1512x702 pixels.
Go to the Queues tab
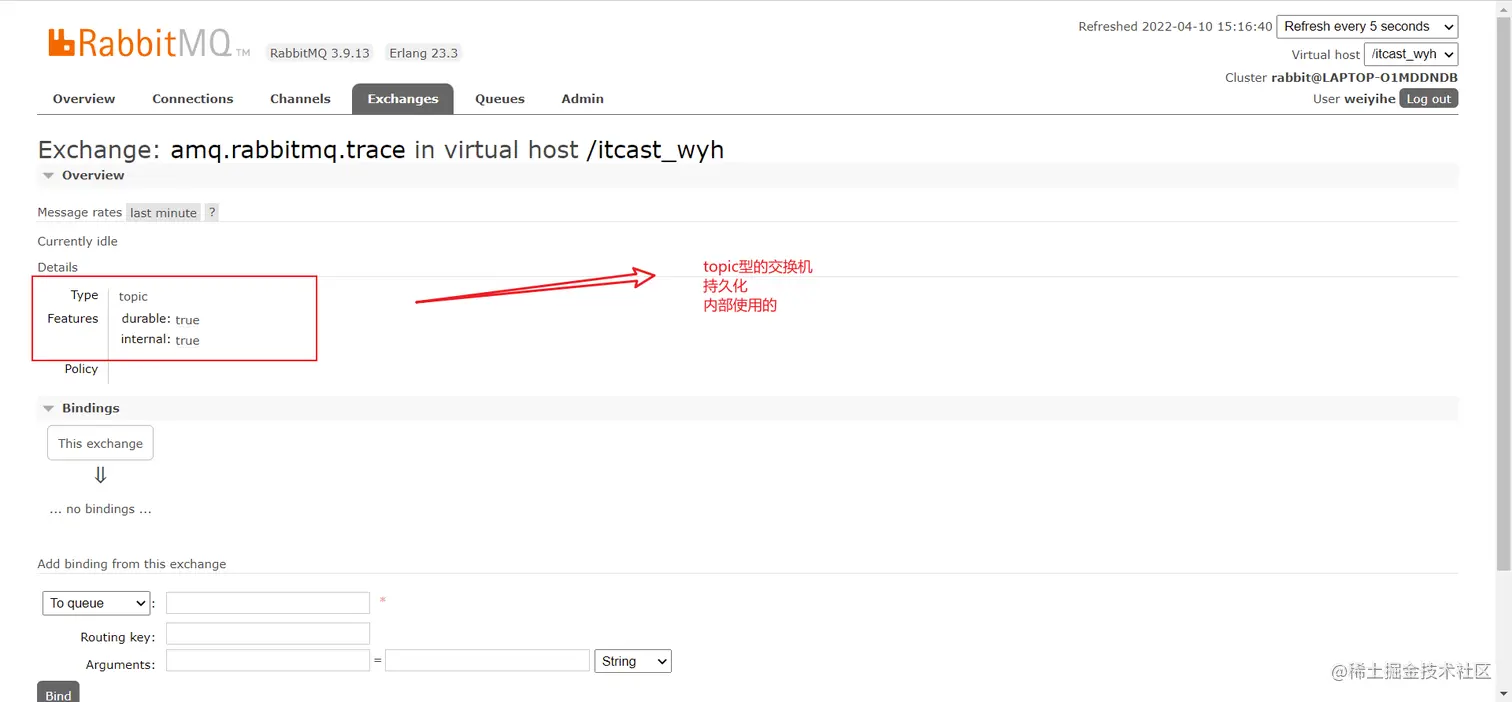[500, 99]
